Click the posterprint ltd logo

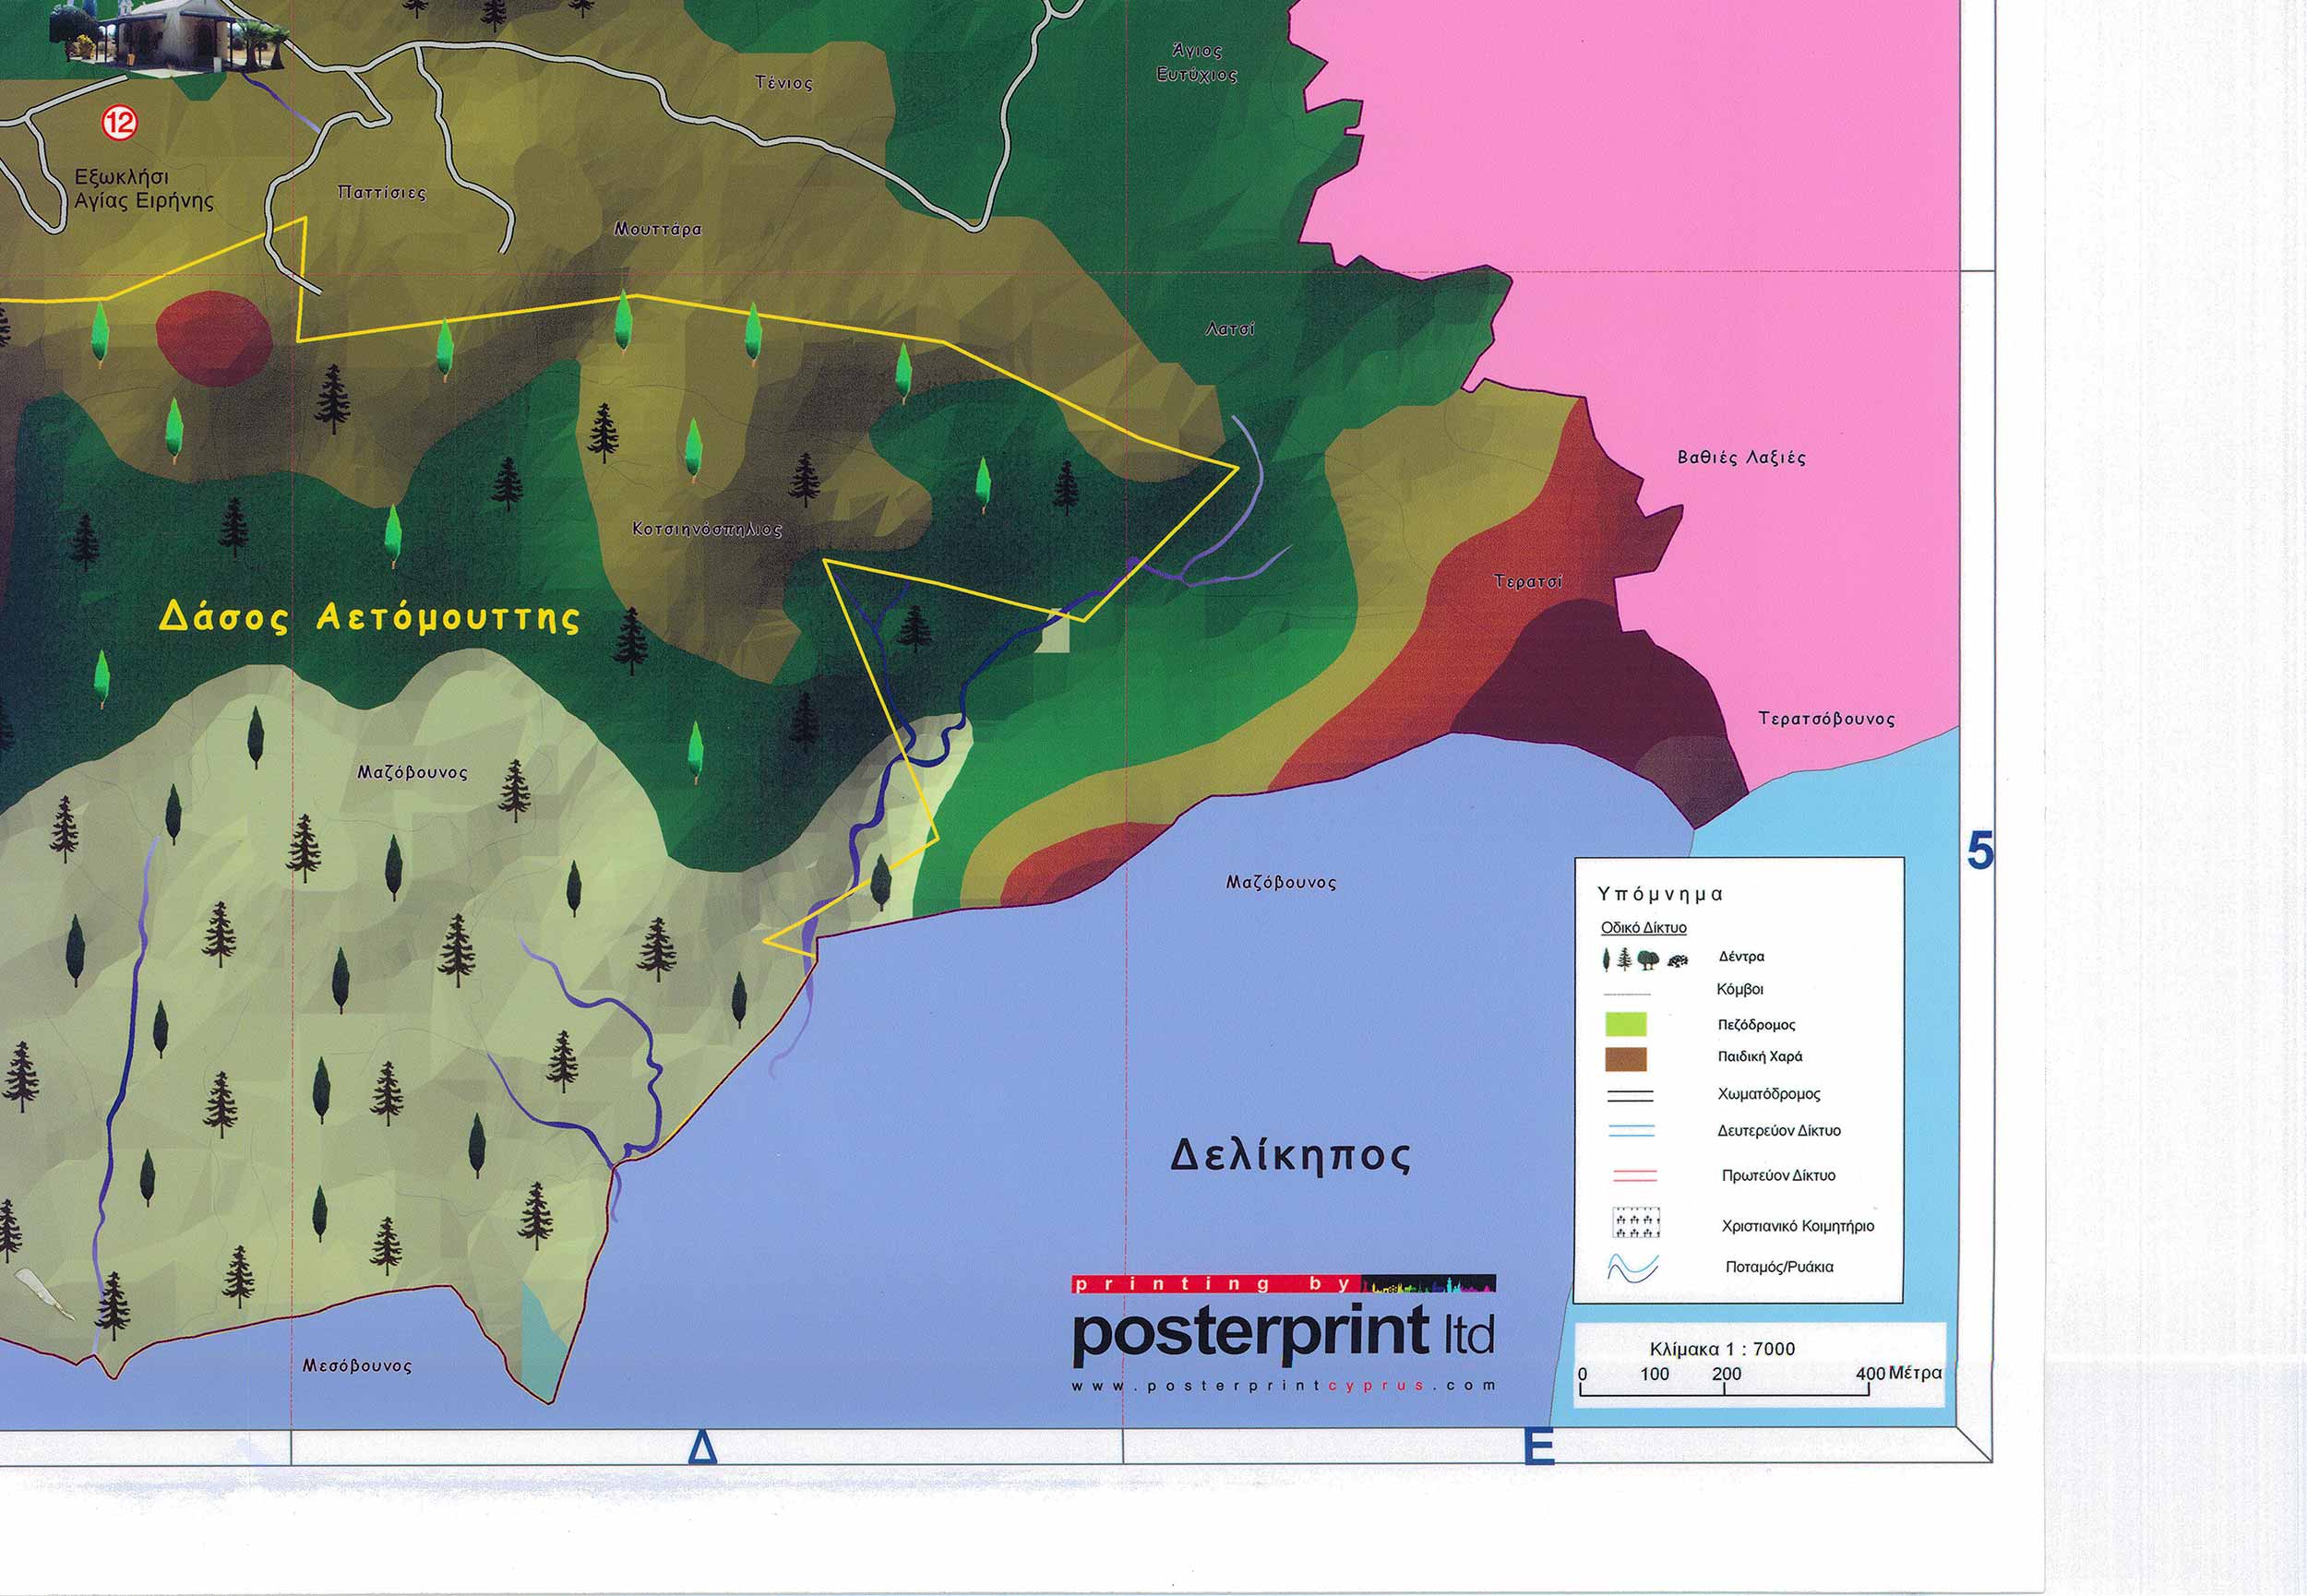coord(1283,1335)
